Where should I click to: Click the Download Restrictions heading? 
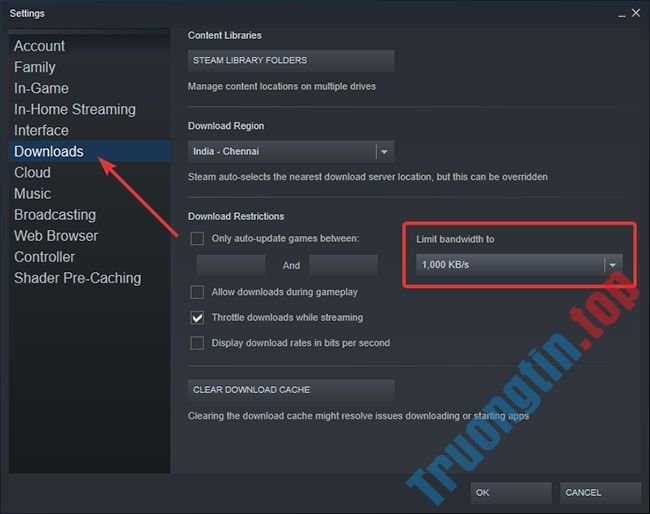pos(236,216)
